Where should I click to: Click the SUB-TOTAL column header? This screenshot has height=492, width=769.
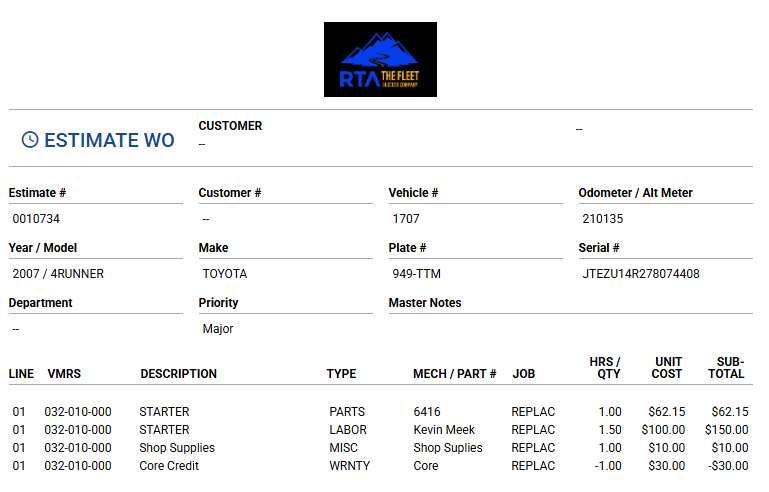point(730,367)
